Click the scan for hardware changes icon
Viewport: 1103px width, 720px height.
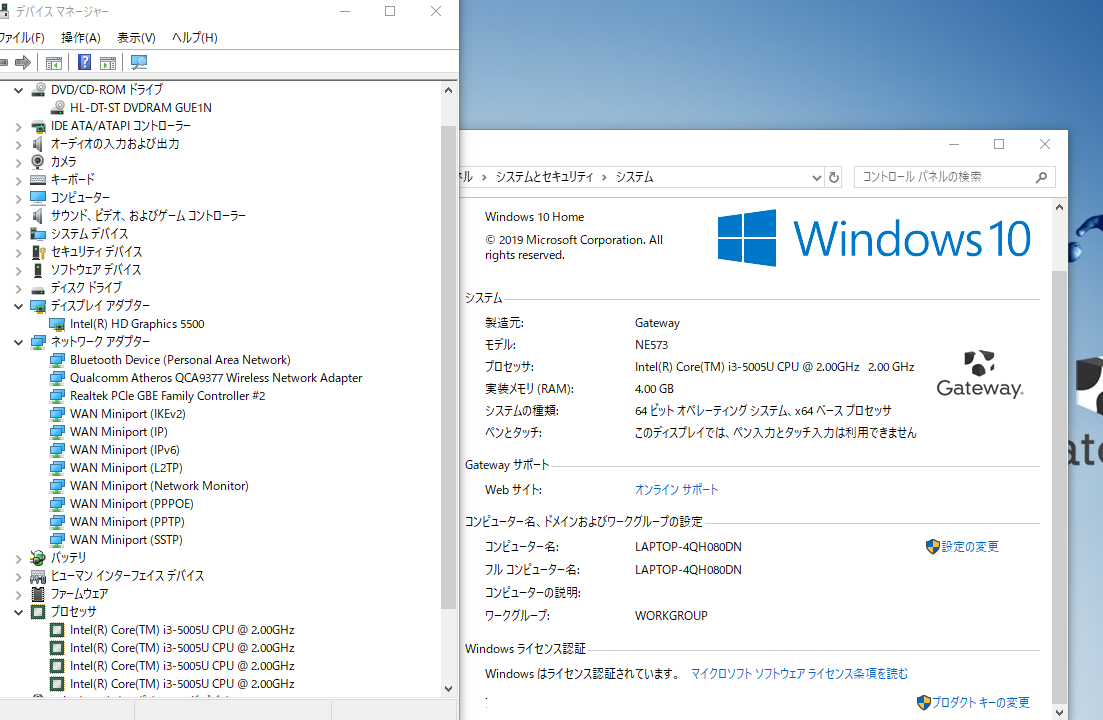tap(139, 63)
